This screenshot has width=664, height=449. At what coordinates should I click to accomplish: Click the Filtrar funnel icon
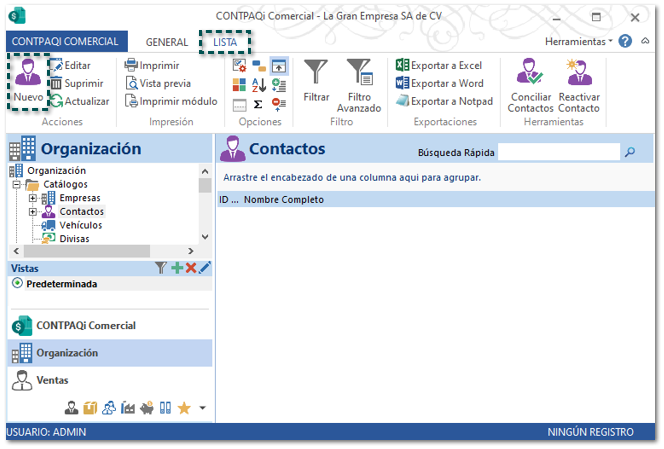pyautogui.click(x=316, y=73)
